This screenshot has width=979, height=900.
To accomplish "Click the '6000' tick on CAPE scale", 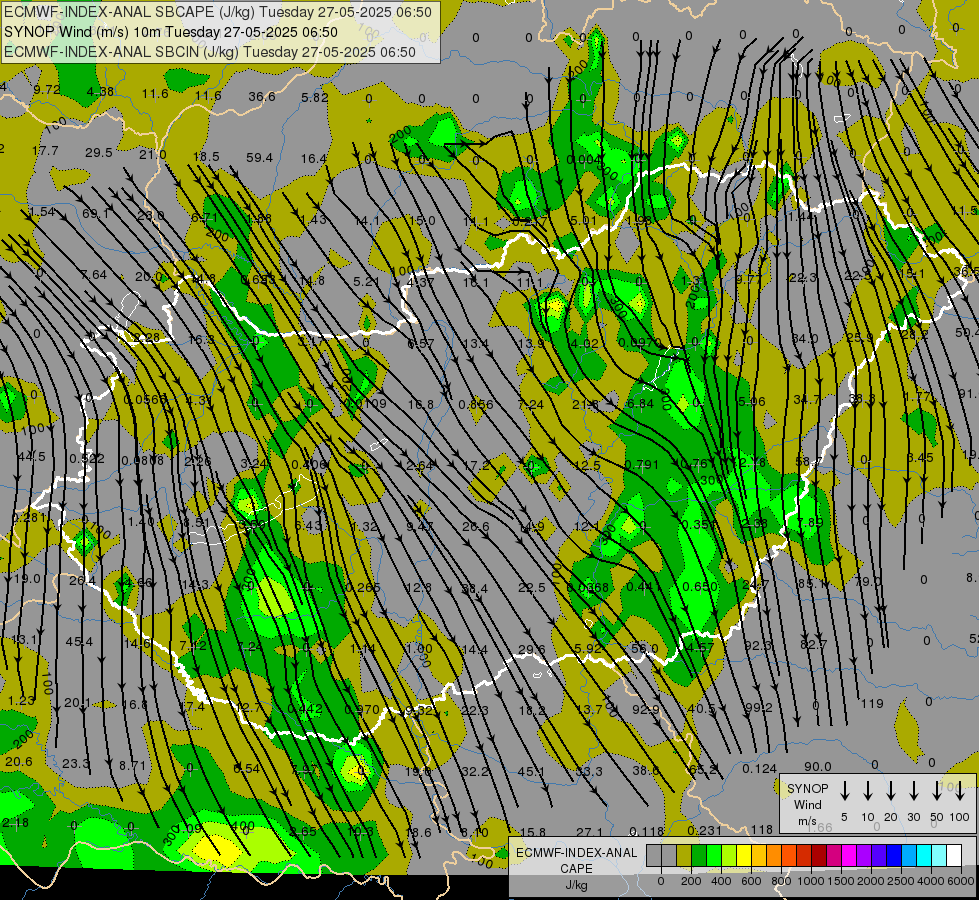I will point(961,881).
